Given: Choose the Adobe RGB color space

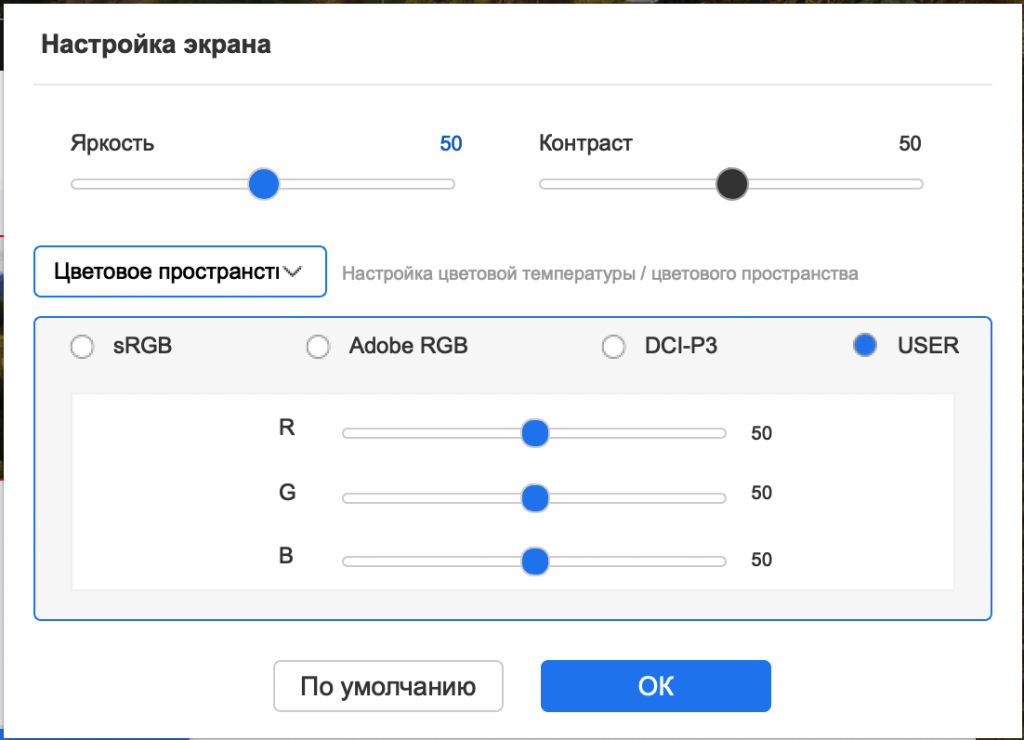Looking at the screenshot, I should (x=318, y=347).
